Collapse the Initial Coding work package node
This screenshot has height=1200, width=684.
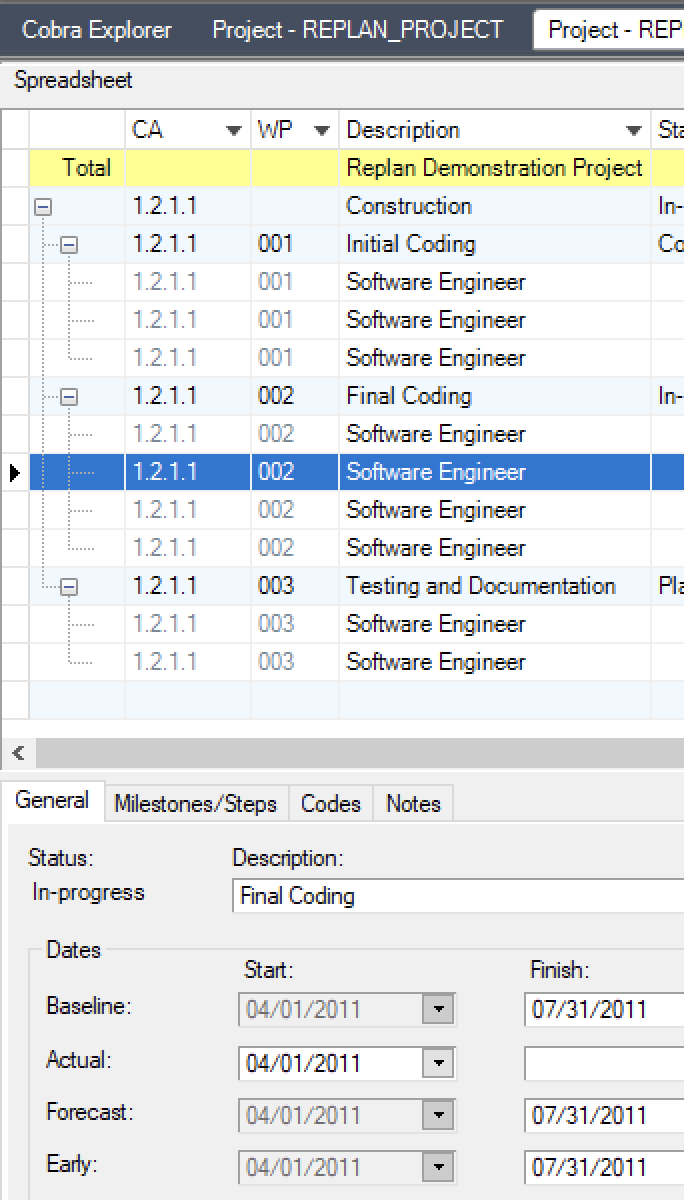[x=69, y=245]
